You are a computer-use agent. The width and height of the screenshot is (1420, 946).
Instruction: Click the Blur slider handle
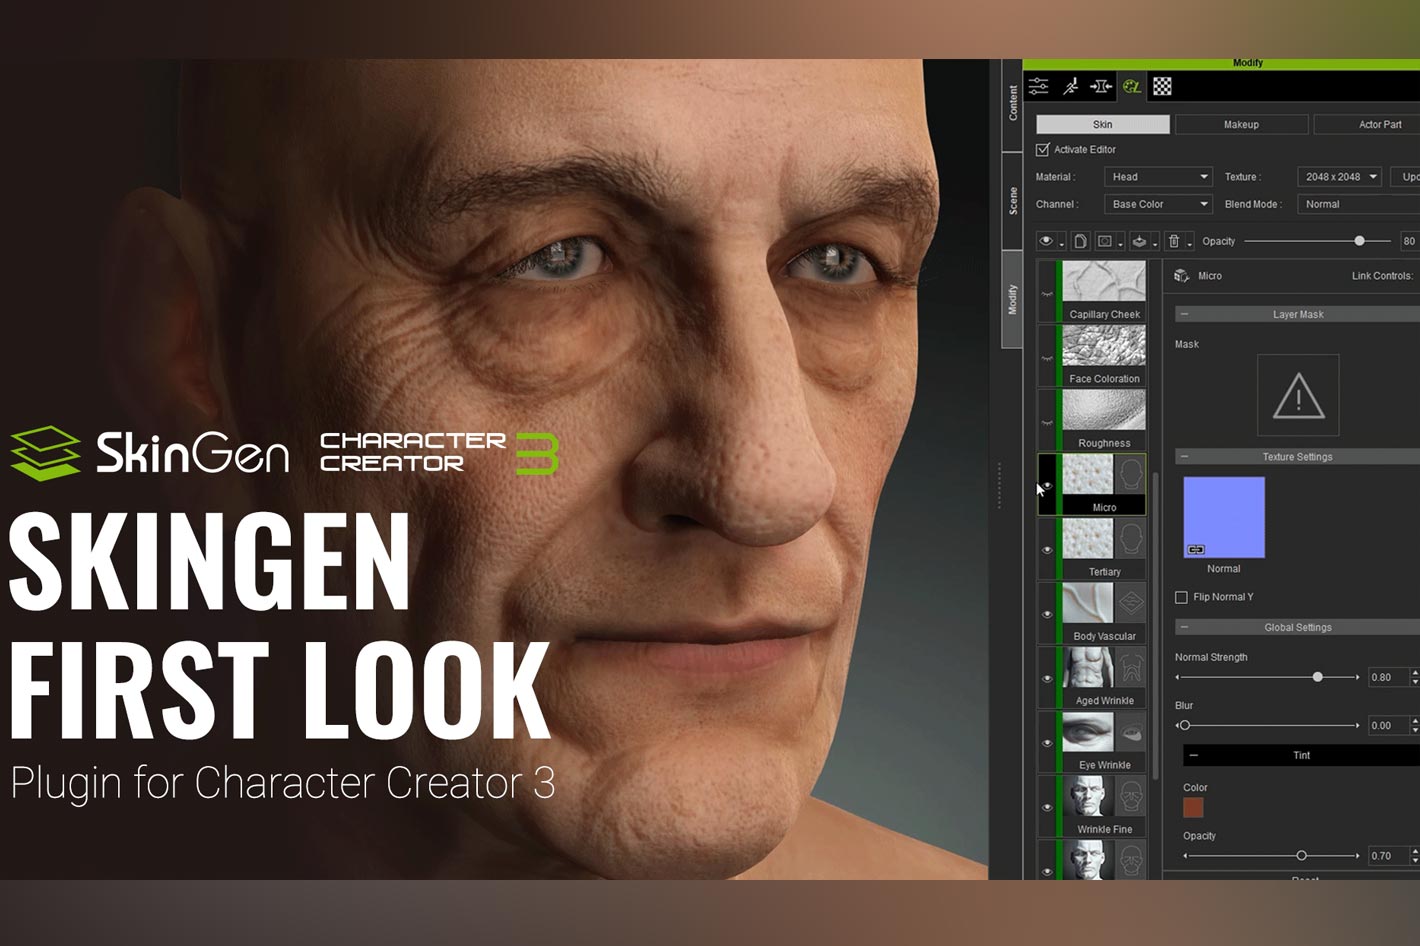tap(1184, 725)
